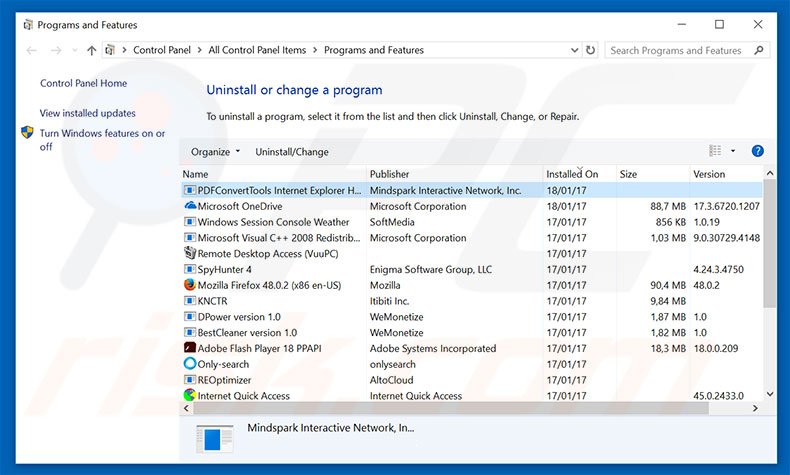Click Only-search publisher onlysearch
Viewport: 790px width, 475px height.
tap(392, 364)
